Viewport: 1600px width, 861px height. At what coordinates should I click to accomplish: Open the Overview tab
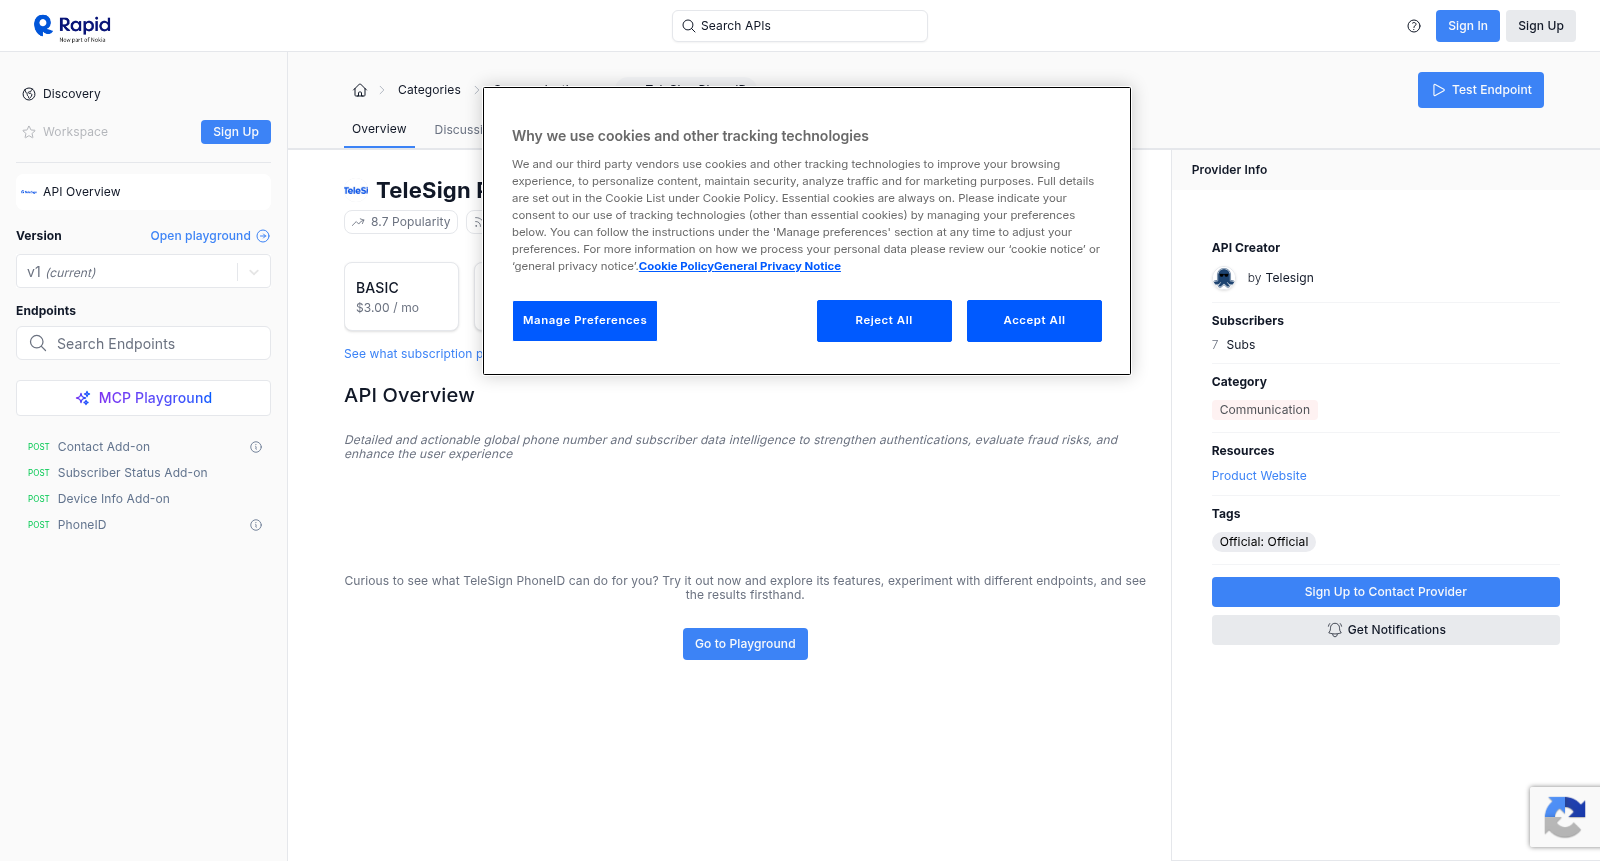[379, 129]
